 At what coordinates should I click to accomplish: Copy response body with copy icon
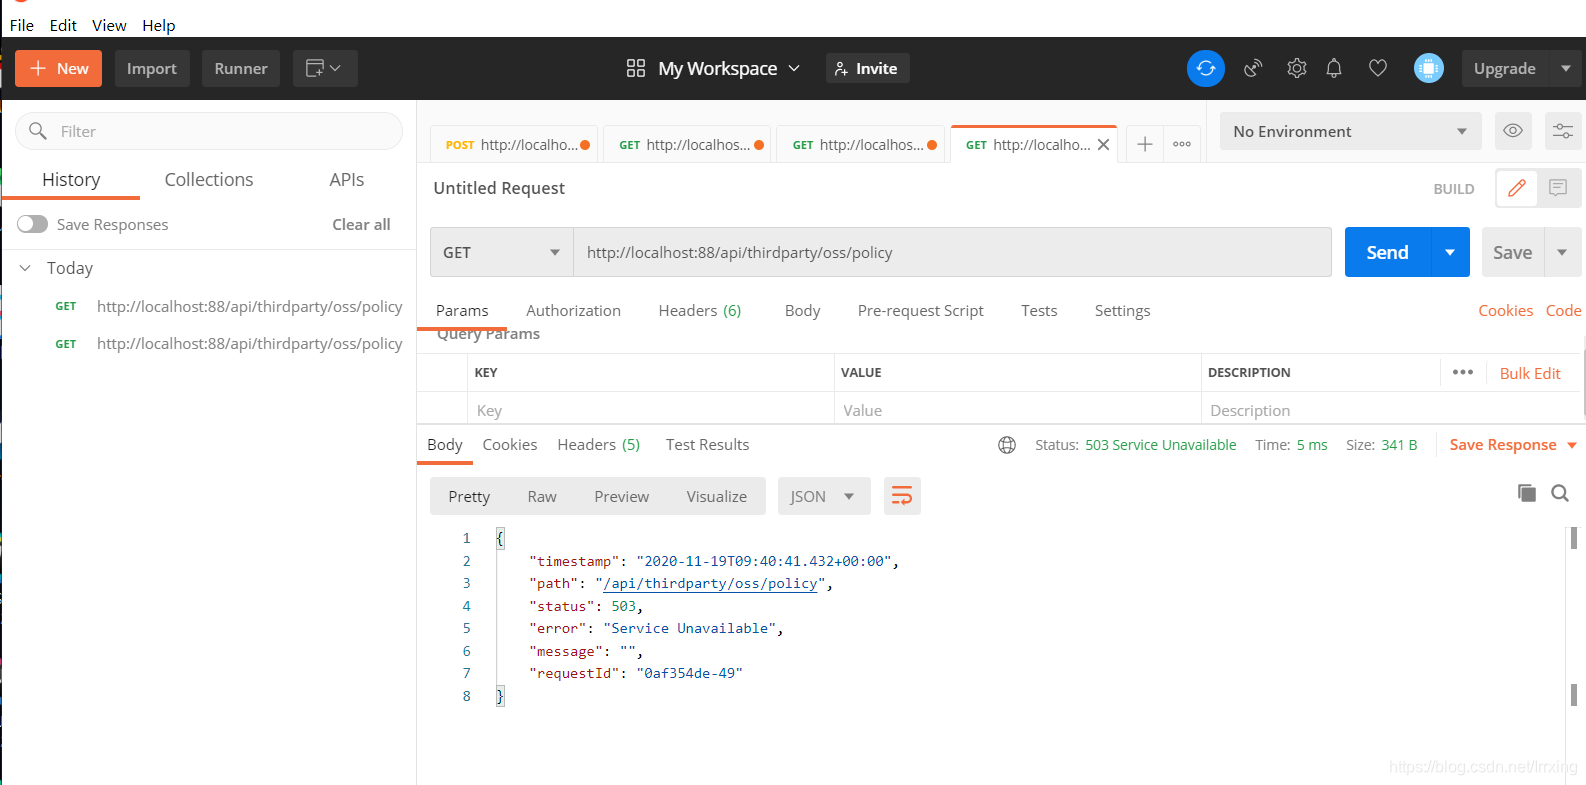[x=1526, y=492]
